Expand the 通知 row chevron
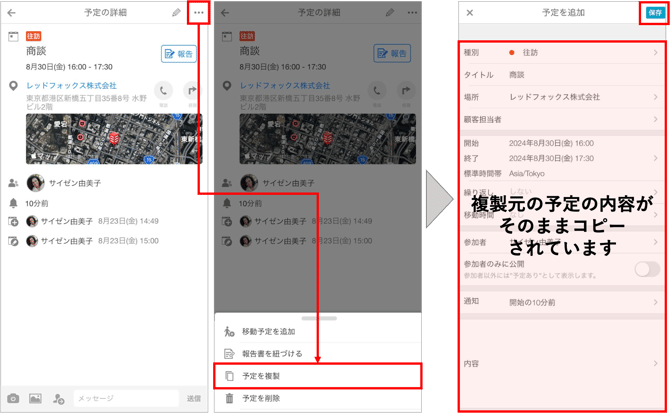Image resolution: width=670 pixels, height=413 pixels. pyautogui.click(x=656, y=301)
